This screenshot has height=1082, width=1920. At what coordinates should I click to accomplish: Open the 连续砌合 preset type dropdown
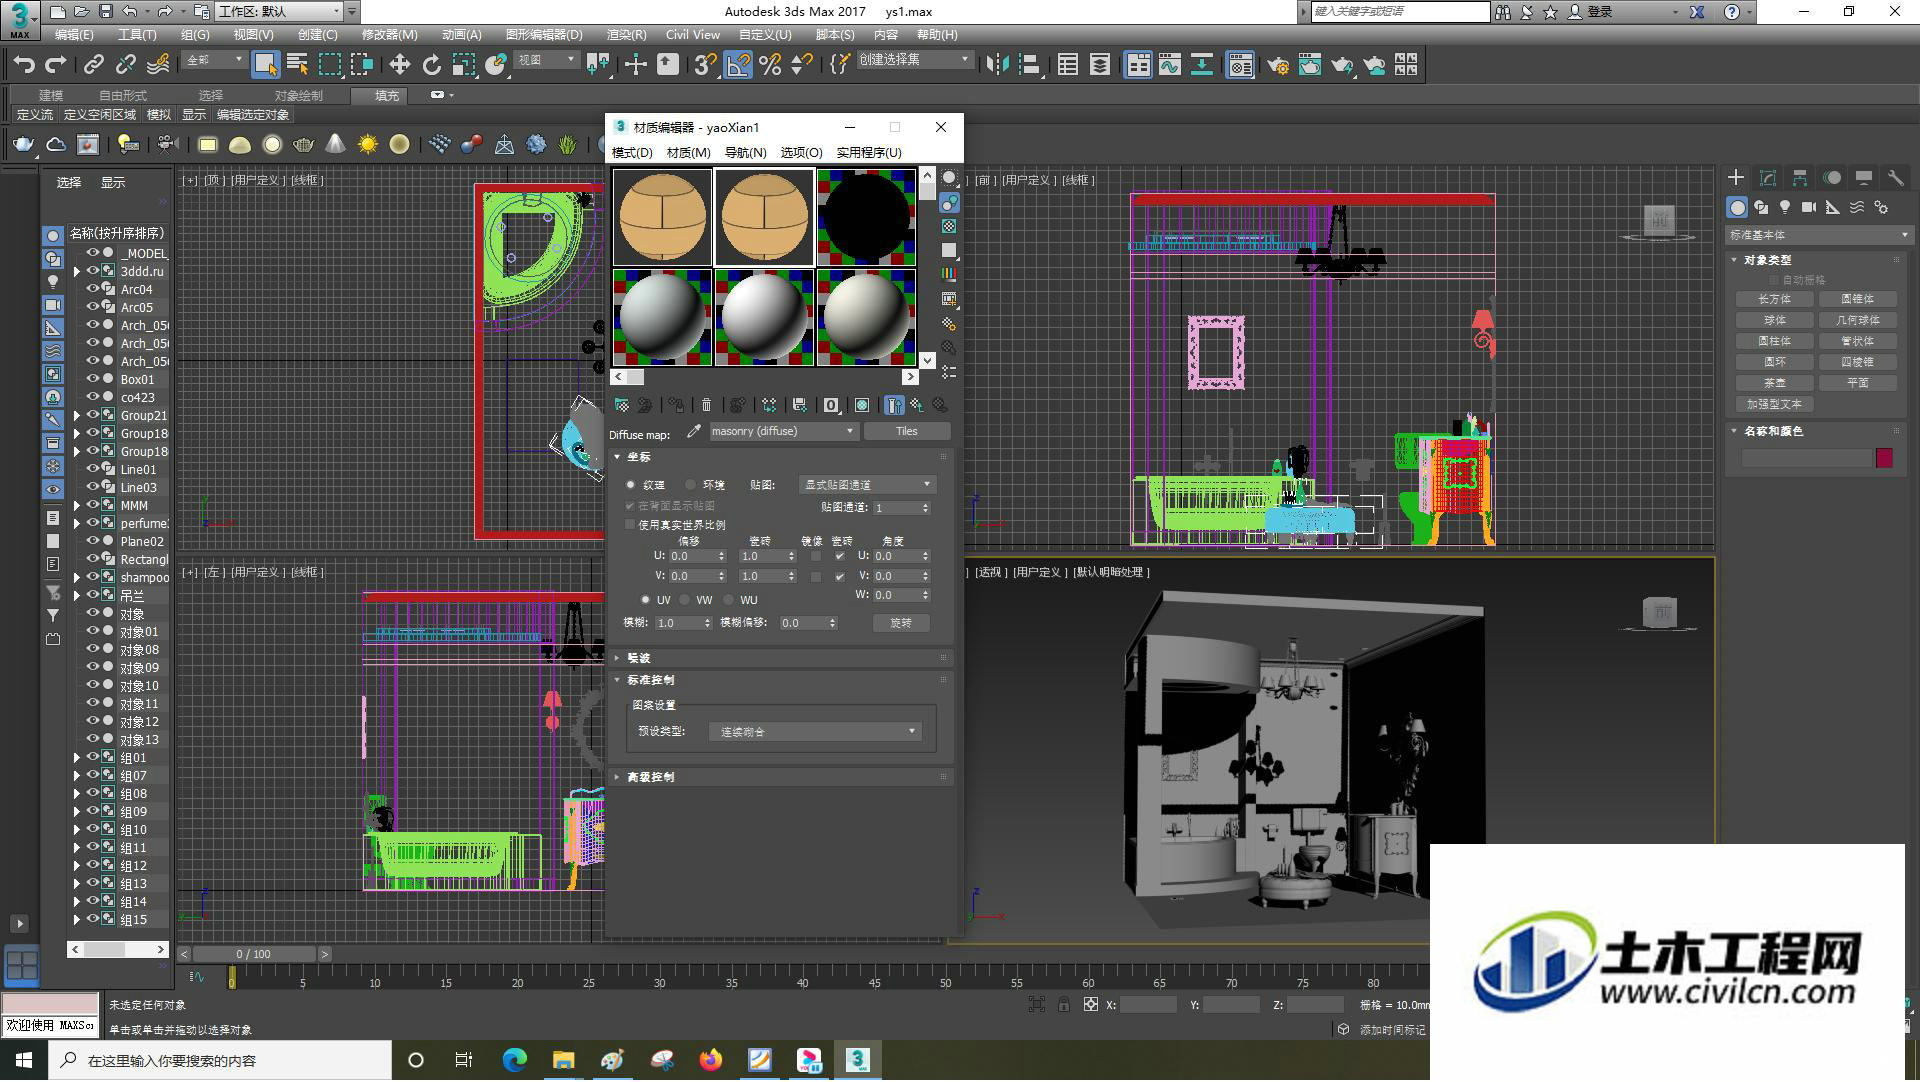click(814, 732)
